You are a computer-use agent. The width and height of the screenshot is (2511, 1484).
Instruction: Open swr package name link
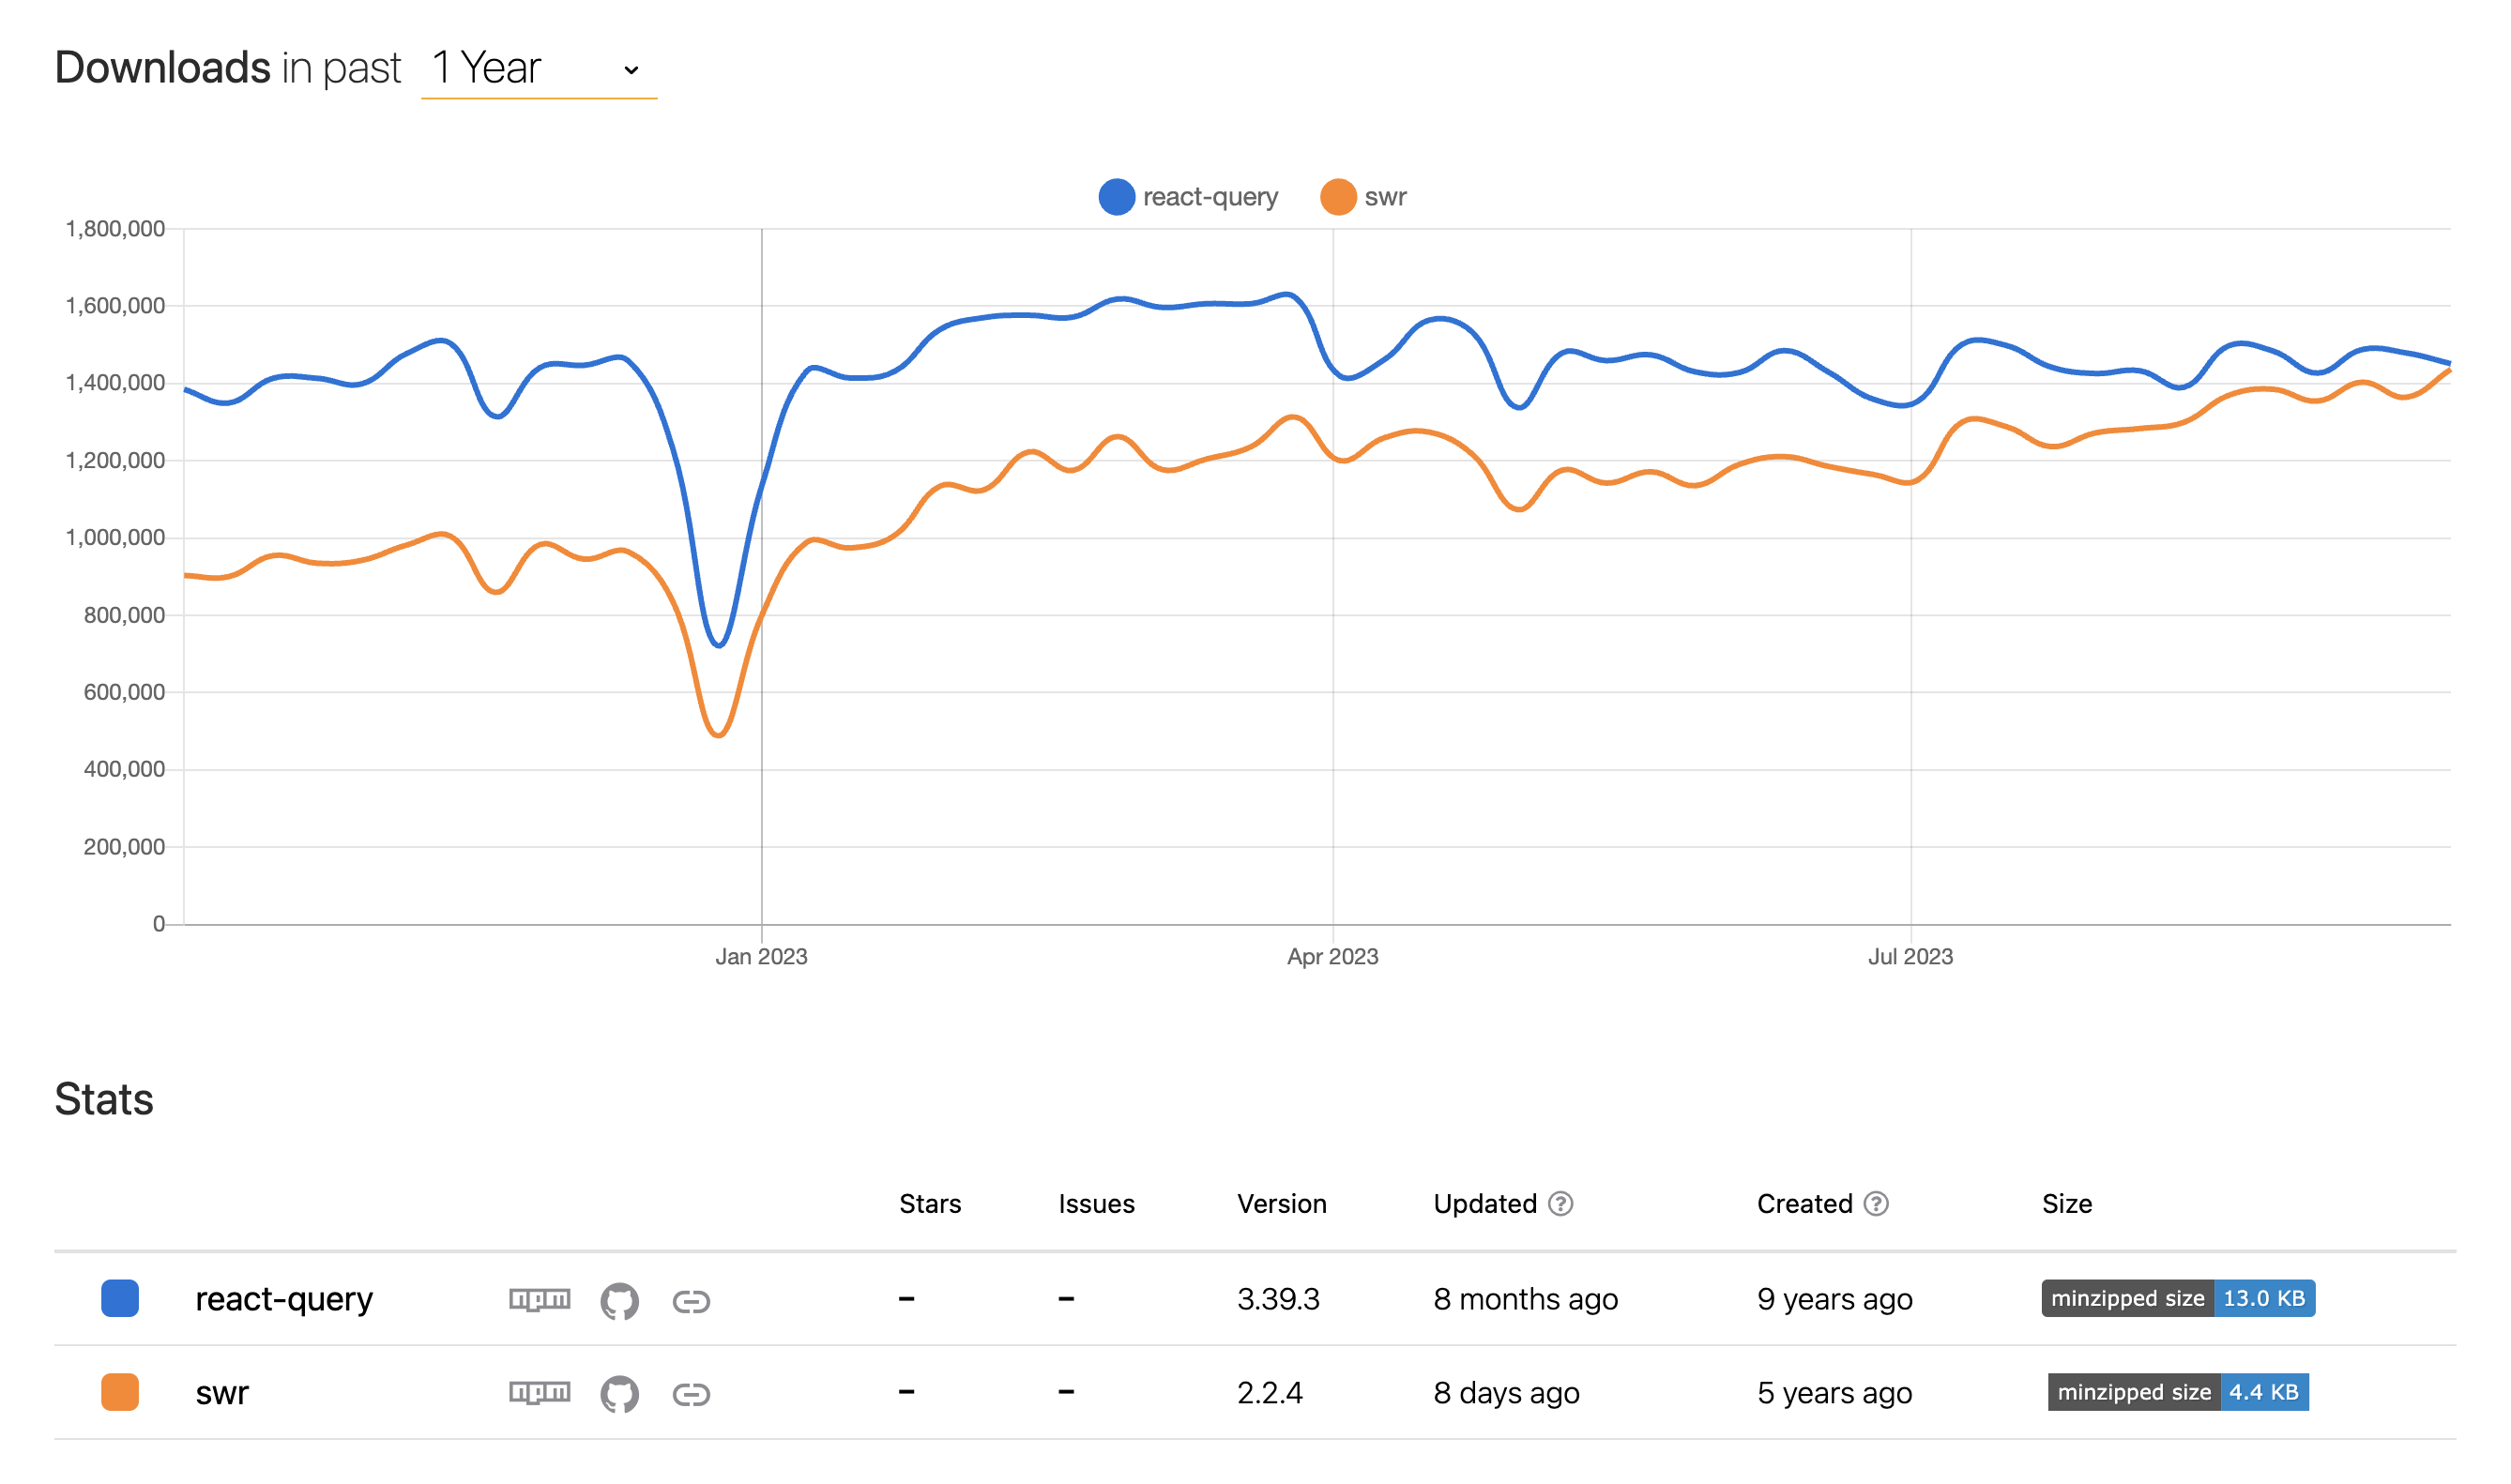tap(222, 1392)
